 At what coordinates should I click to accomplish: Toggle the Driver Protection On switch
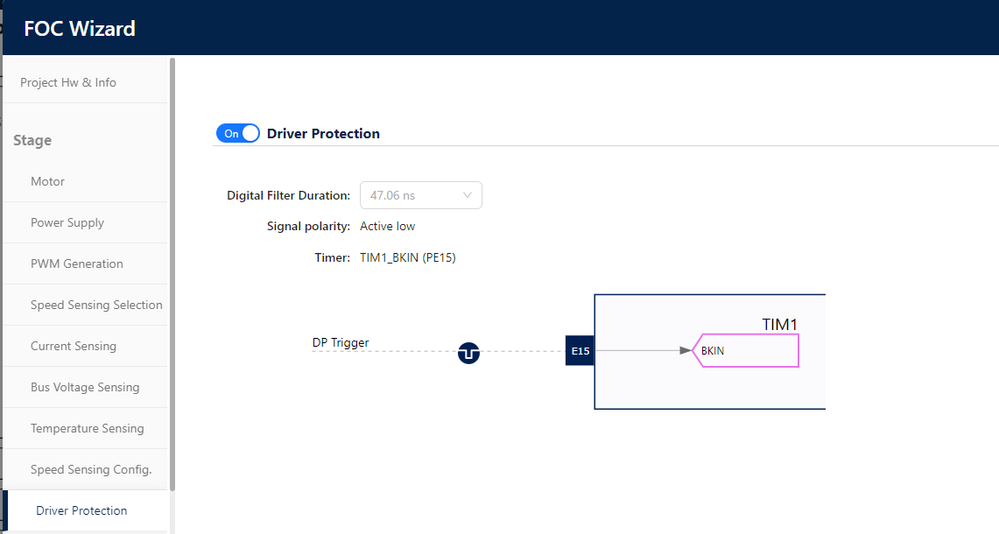click(238, 133)
